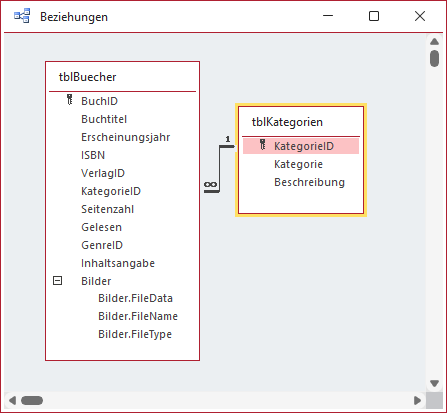Viewport: 447px width, 413px height.
Task: Click the Beziehungen relationships window icon
Action: coord(22,16)
